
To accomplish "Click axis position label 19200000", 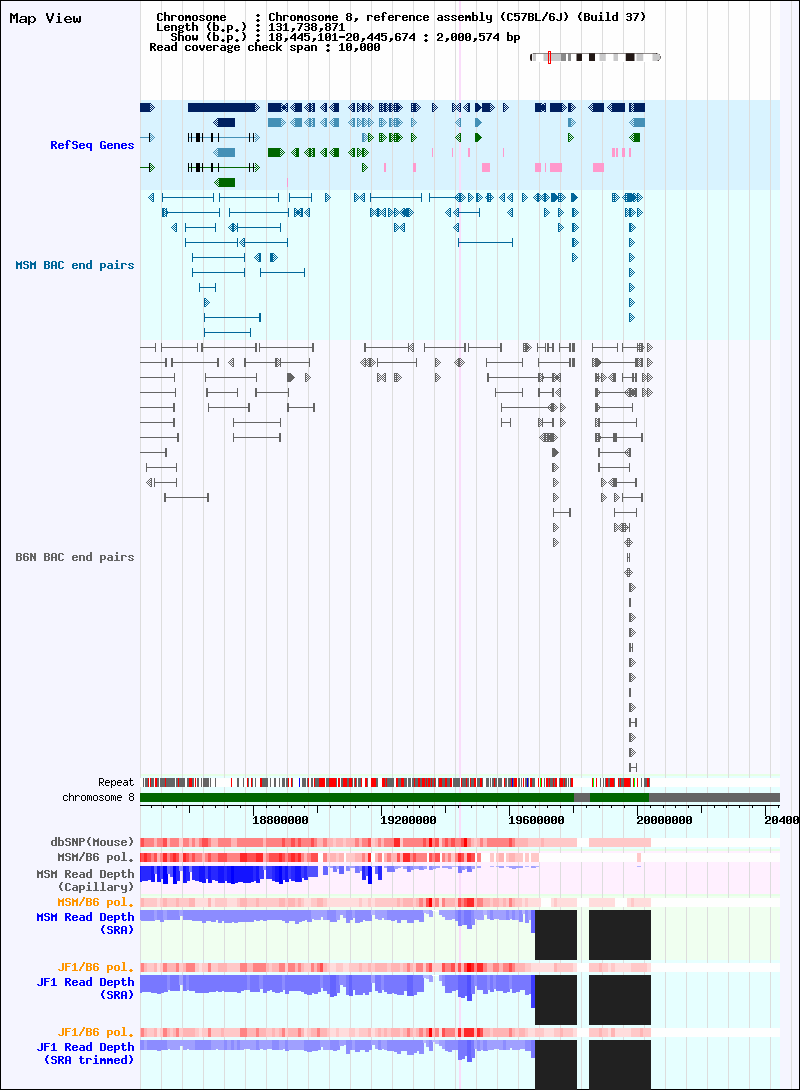I will [408, 820].
